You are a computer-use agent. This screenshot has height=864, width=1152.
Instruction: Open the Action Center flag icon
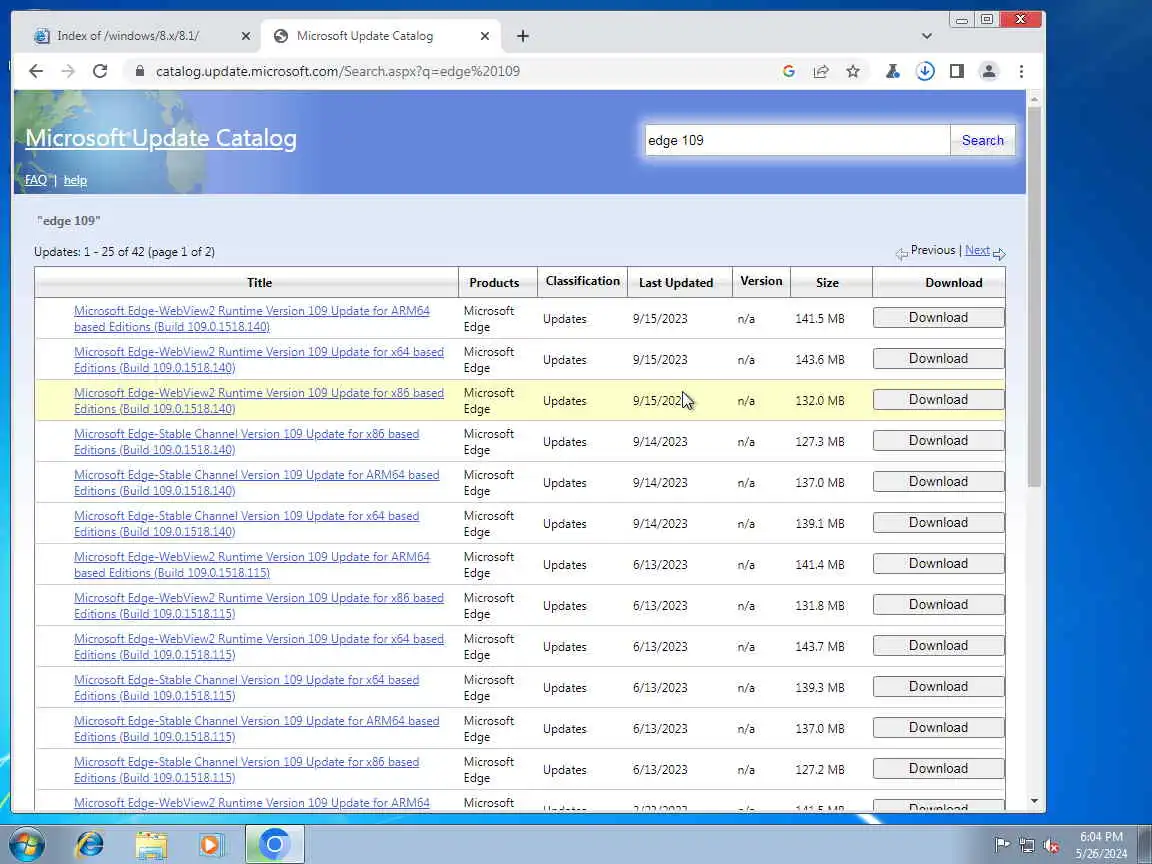pos(1001,845)
